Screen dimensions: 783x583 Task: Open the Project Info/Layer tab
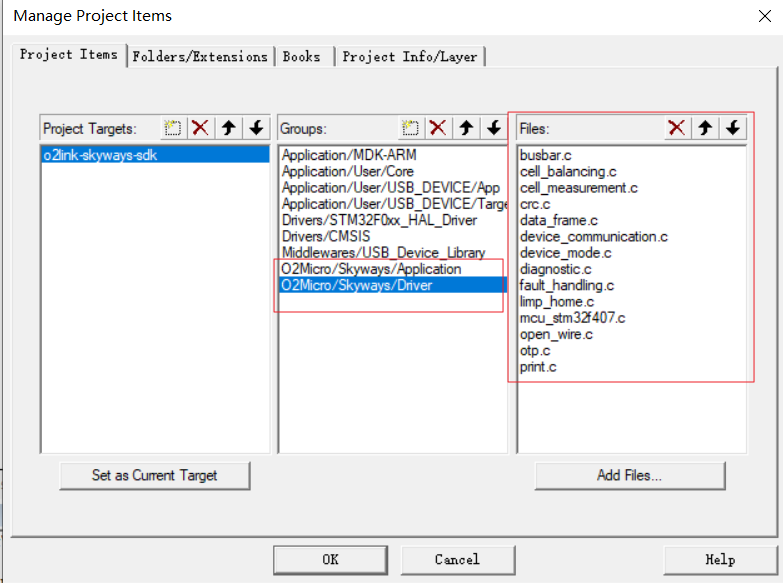(410, 56)
